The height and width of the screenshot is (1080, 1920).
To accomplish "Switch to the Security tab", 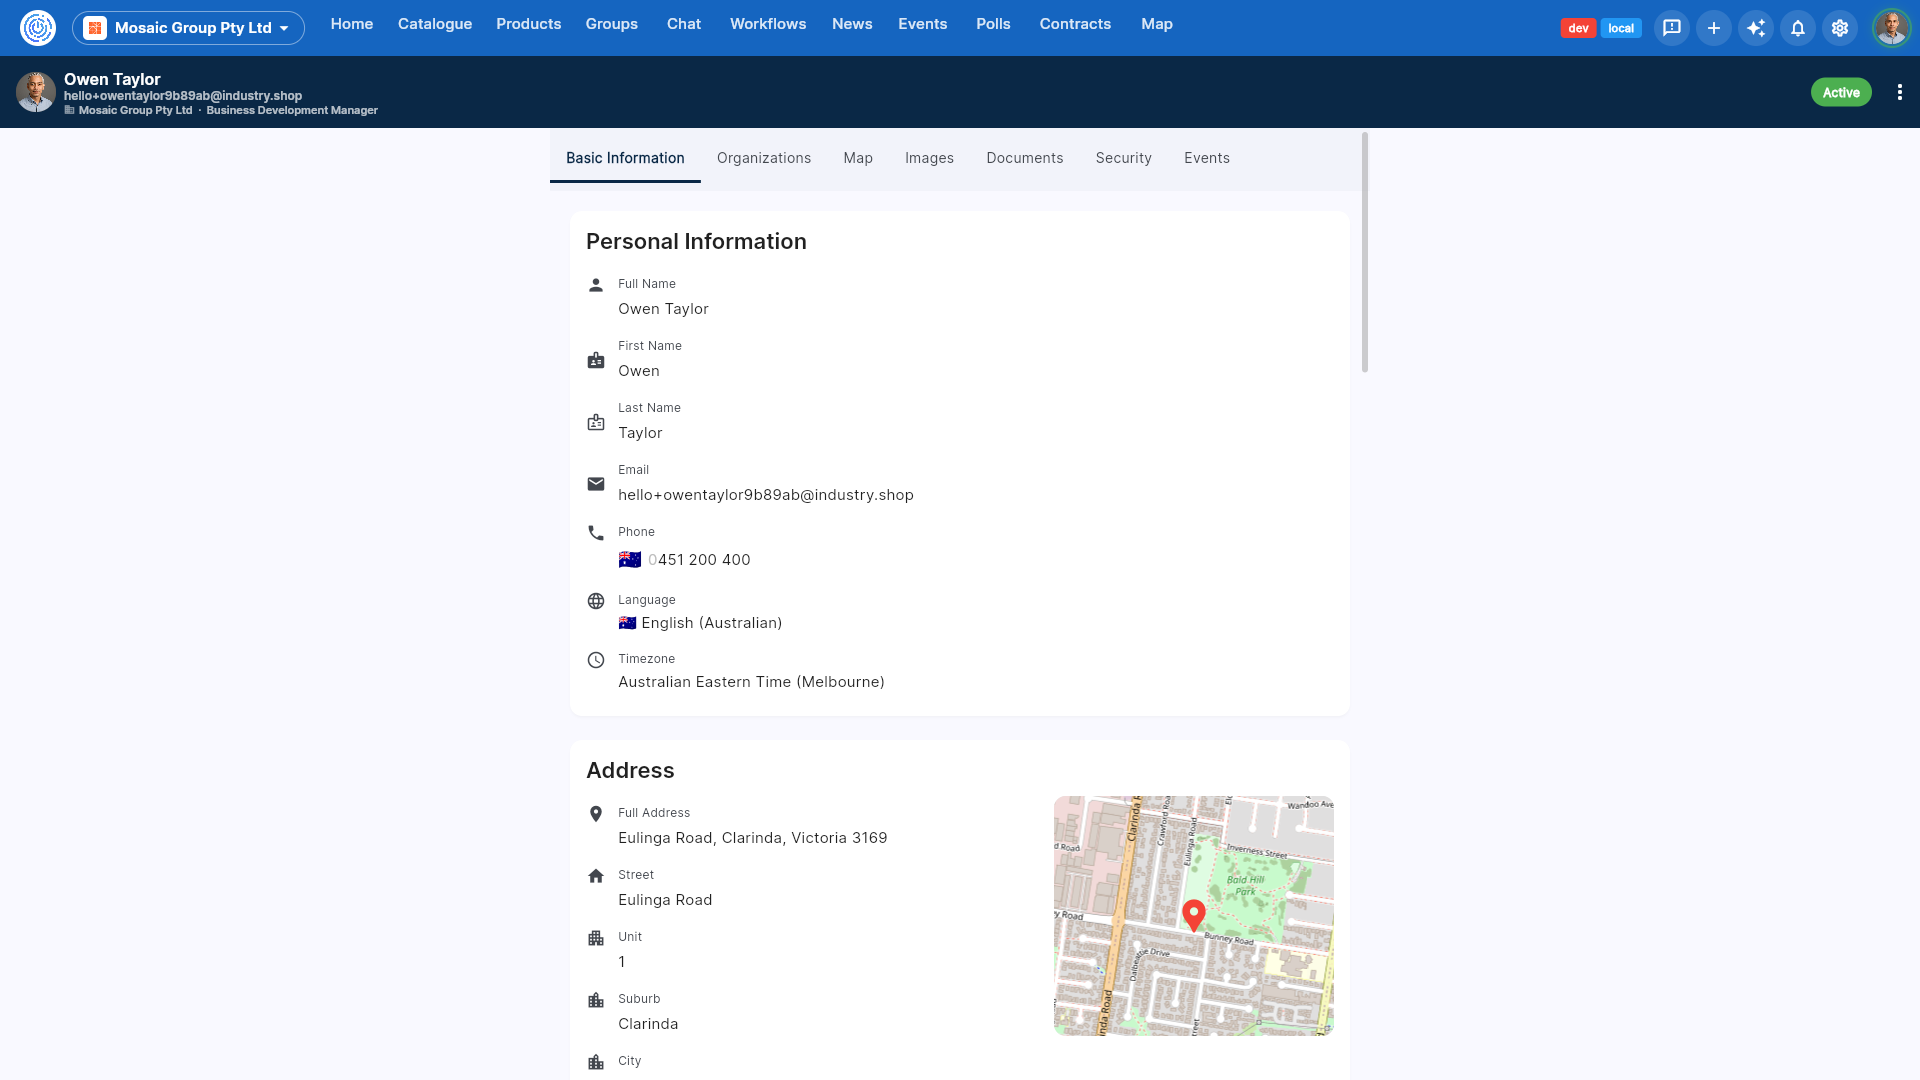I will click(x=1124, y=158).
